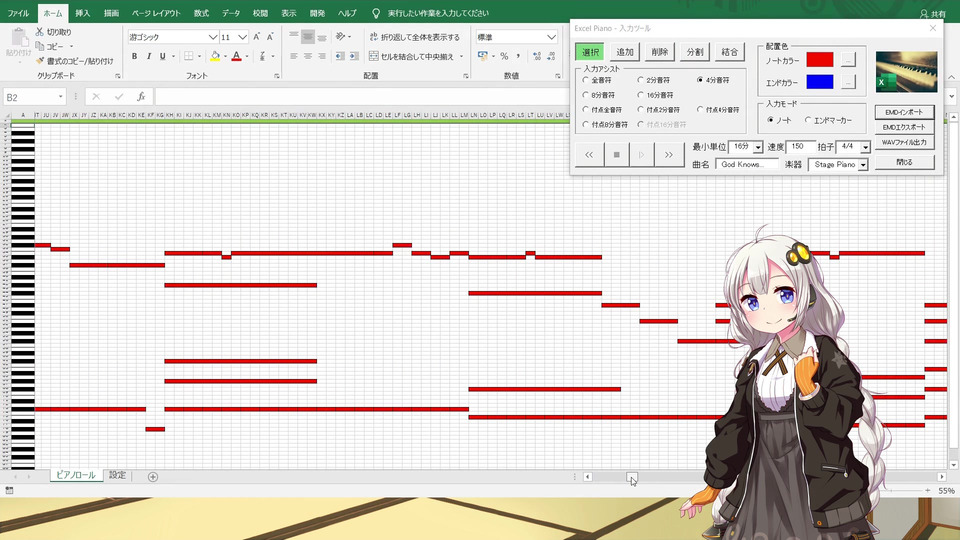Click the EMDインポート button

(904, 112)
